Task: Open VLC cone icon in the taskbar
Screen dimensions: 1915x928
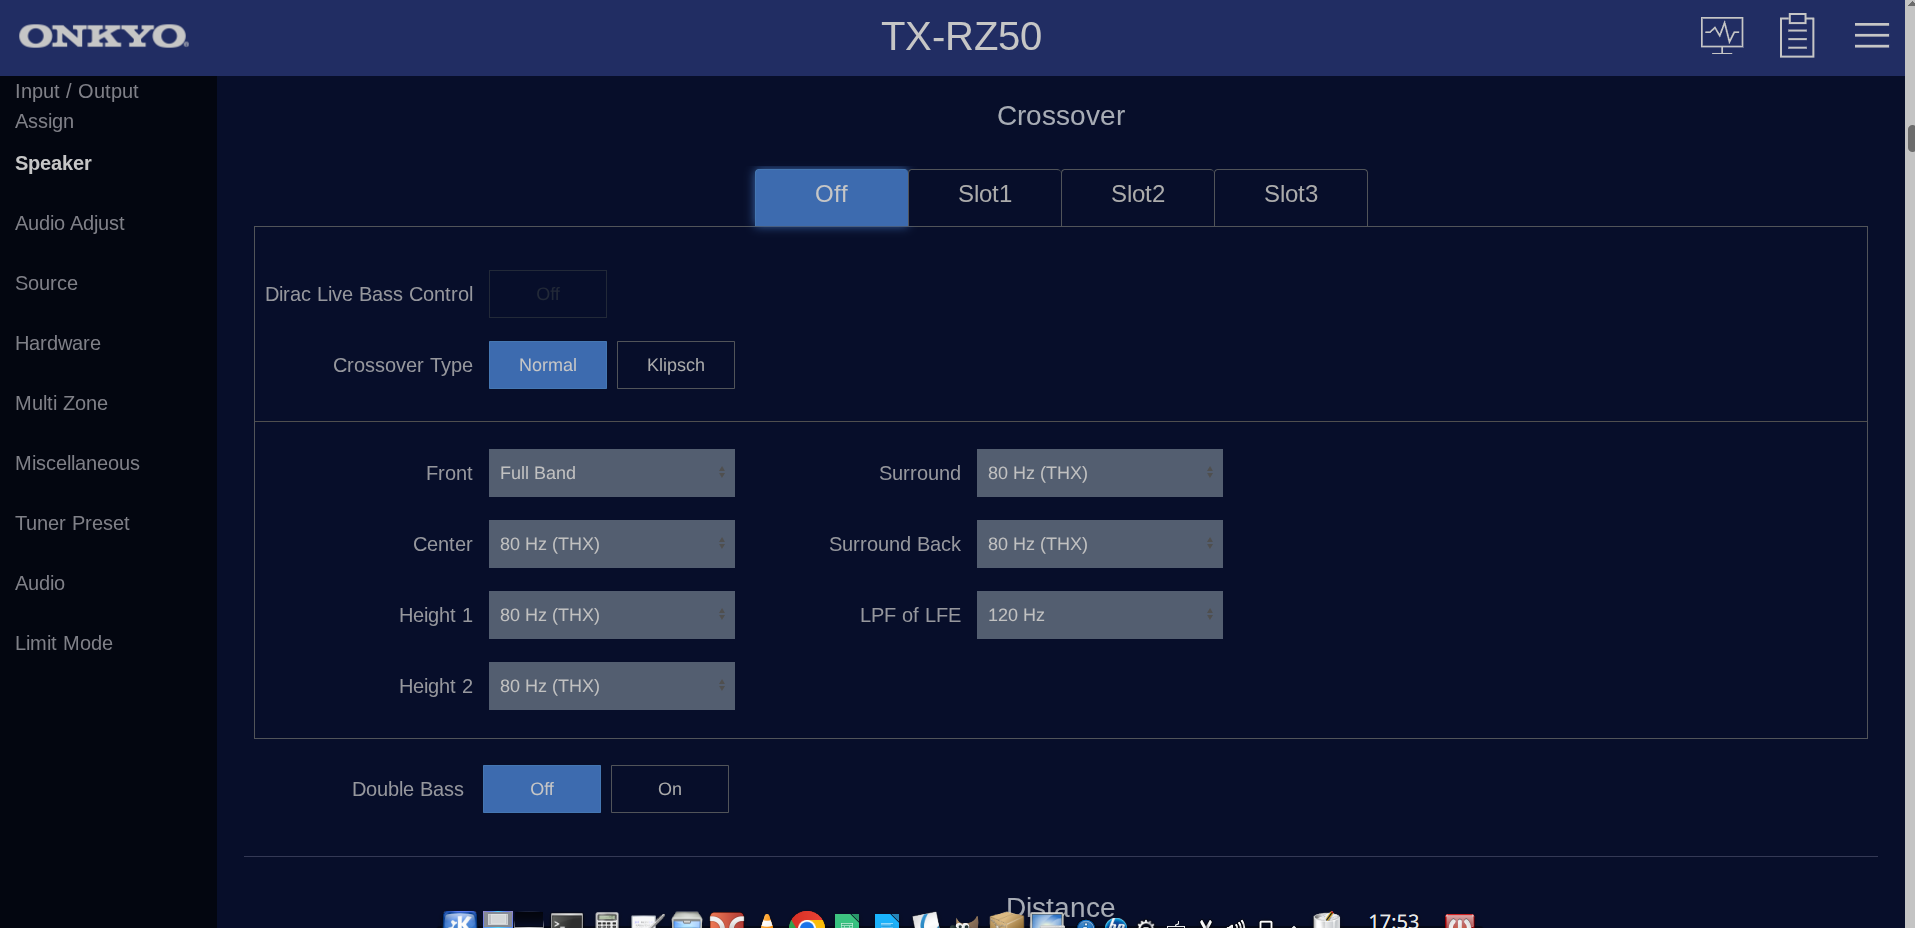Action: [767, 921]
